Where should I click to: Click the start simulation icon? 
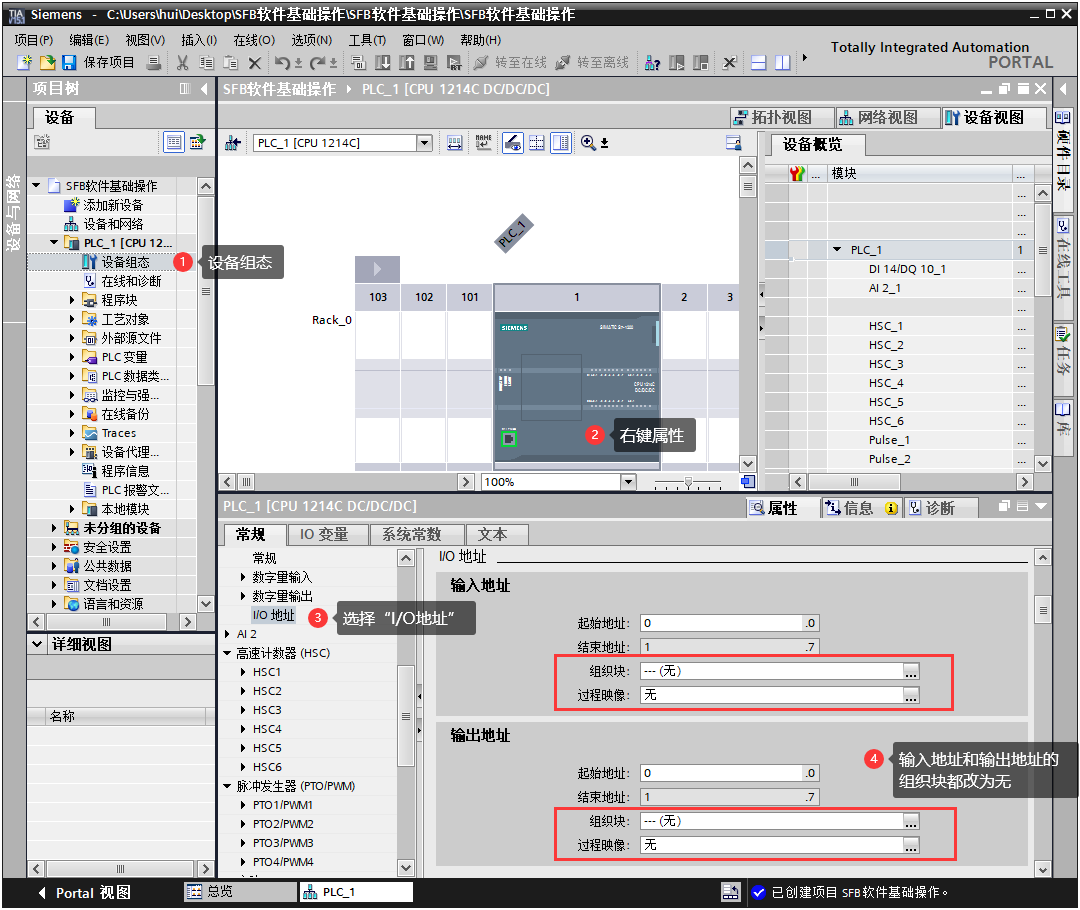[x=430, y=63]
